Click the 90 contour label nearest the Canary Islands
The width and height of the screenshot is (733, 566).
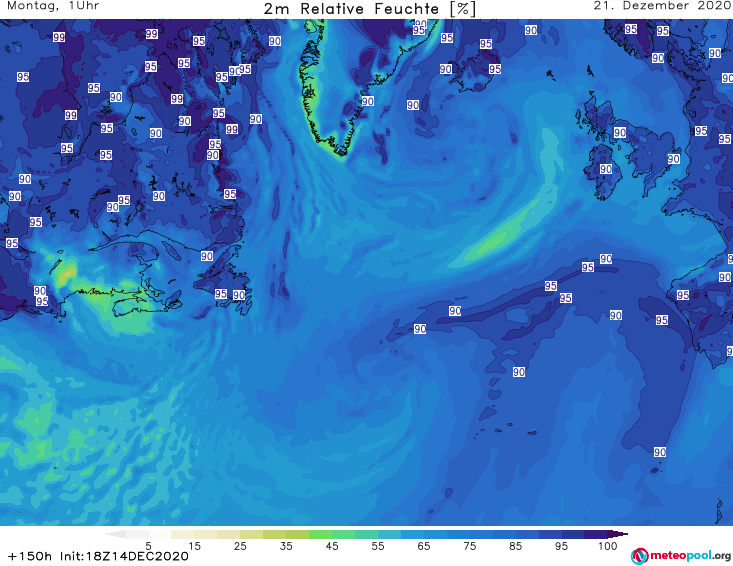click(660, 452)
